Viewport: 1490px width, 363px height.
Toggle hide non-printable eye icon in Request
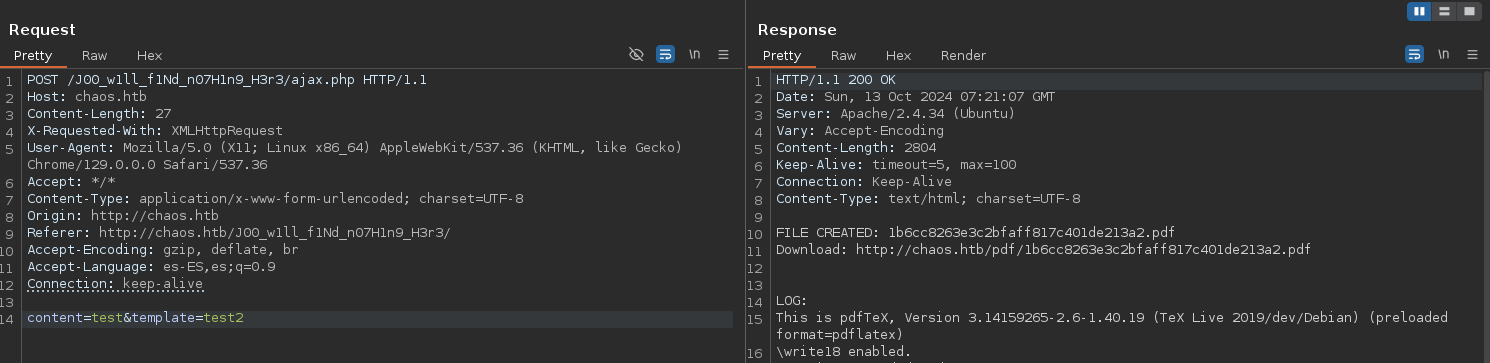pos(636,55)
